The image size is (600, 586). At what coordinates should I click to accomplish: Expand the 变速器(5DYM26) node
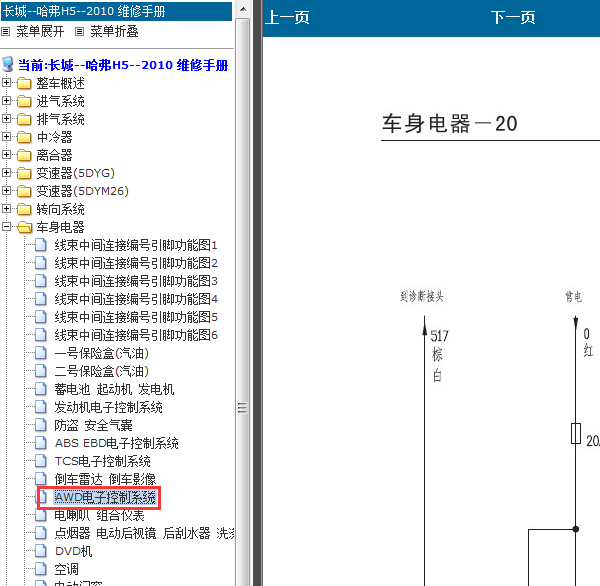pyautogui.click(x=6, y=190)
